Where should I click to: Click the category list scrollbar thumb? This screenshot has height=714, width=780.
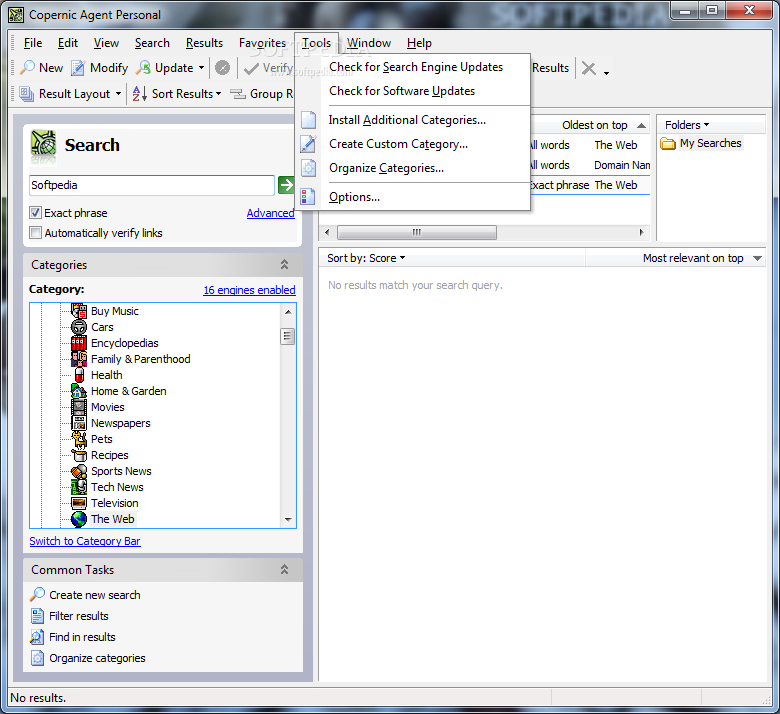coord(288,336)
